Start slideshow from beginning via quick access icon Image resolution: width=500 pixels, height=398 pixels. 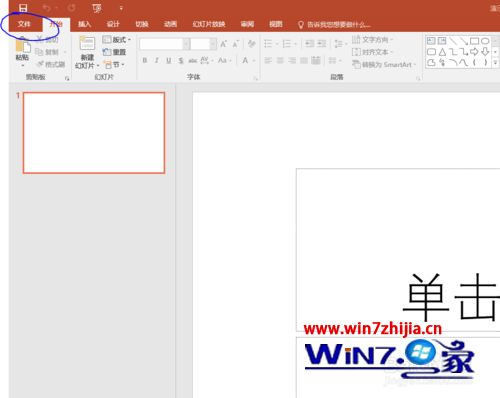pos(97,8)
